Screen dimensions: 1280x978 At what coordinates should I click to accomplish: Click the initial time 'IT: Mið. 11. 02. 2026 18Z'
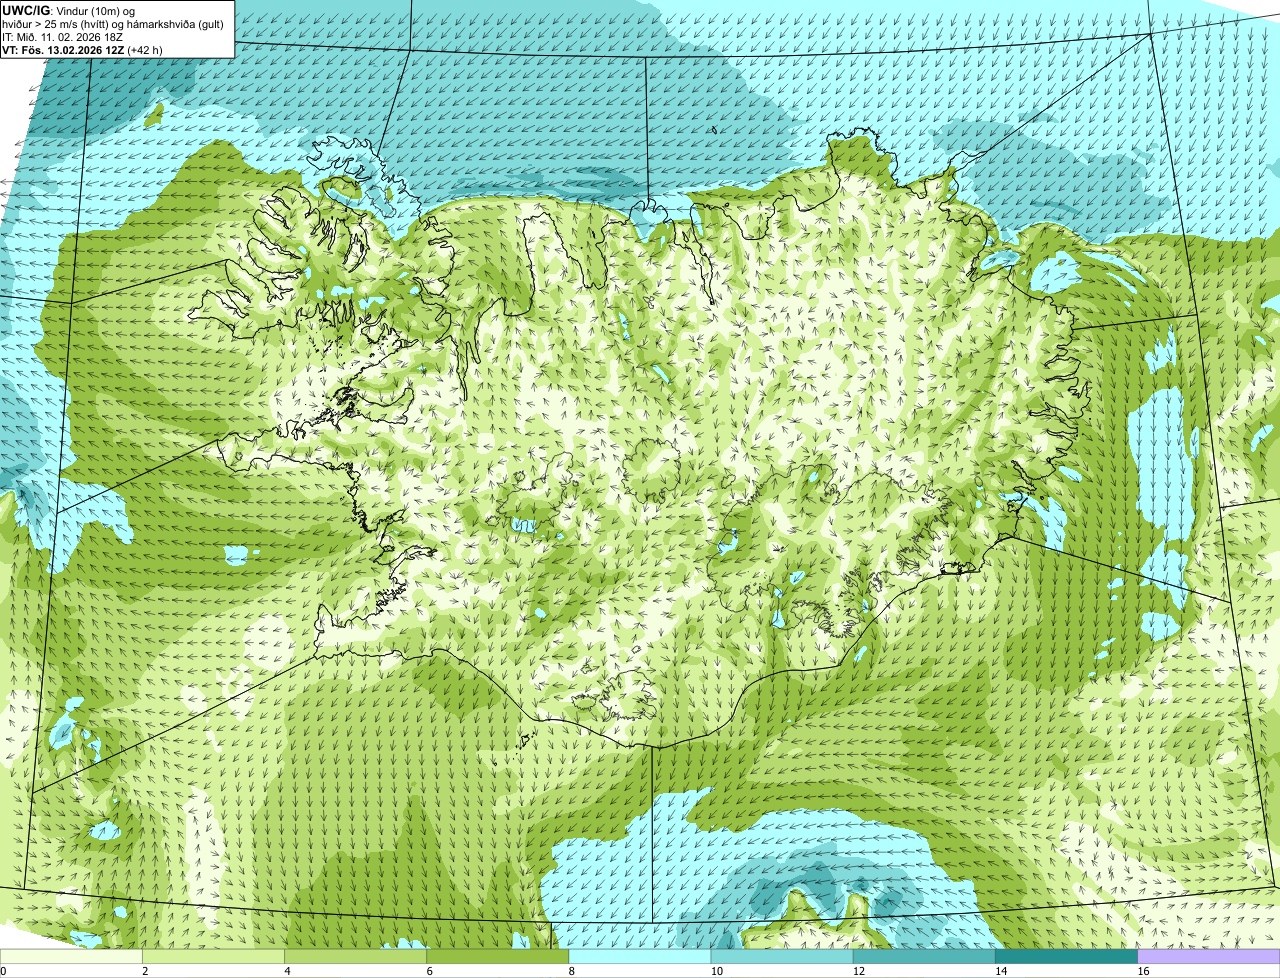point(62,36)
